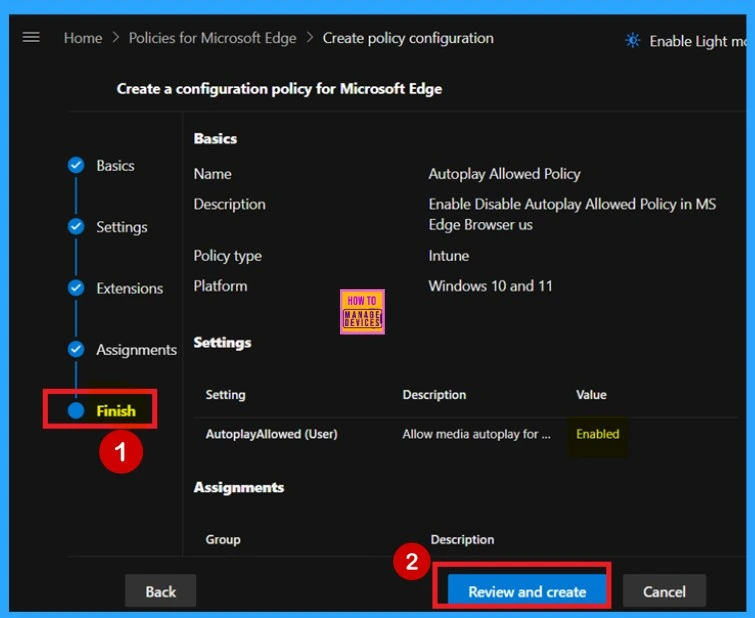Click 'Allow media autoplay for ...' description
755x618 pixels.
click(x=476, y=434)
